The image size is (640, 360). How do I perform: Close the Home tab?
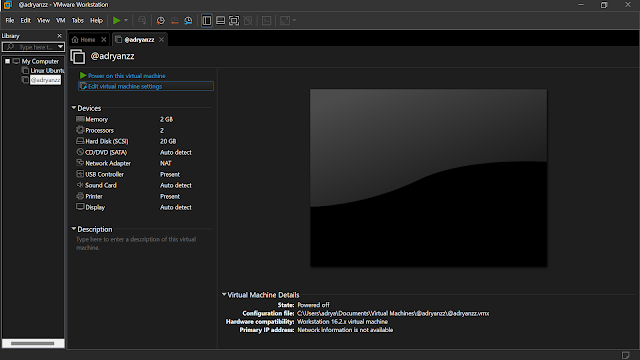[x=104, y=40]
